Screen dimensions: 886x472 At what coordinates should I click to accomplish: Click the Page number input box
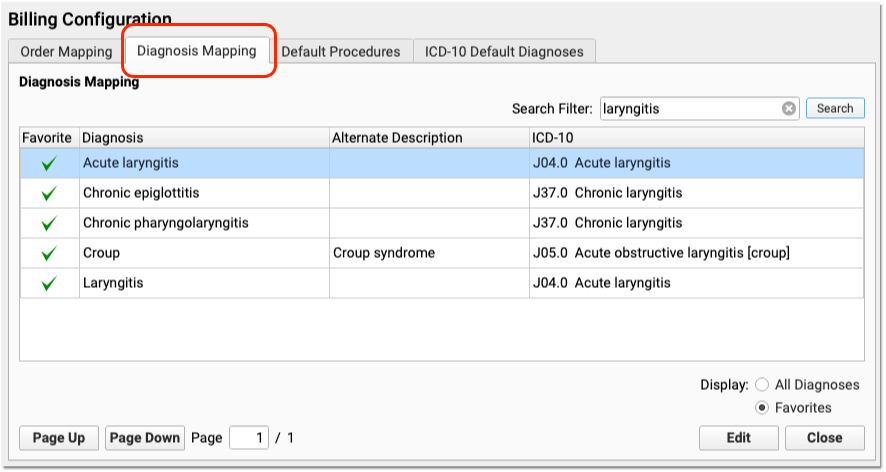pyautogui.click(x=249, y=438)
